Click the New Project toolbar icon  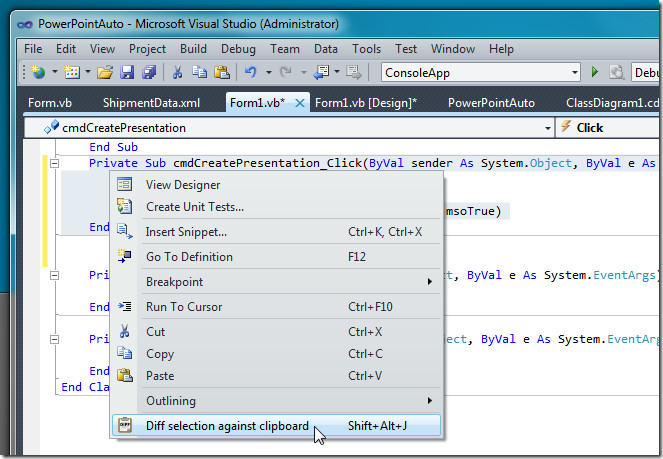click(x=38, y=72)
